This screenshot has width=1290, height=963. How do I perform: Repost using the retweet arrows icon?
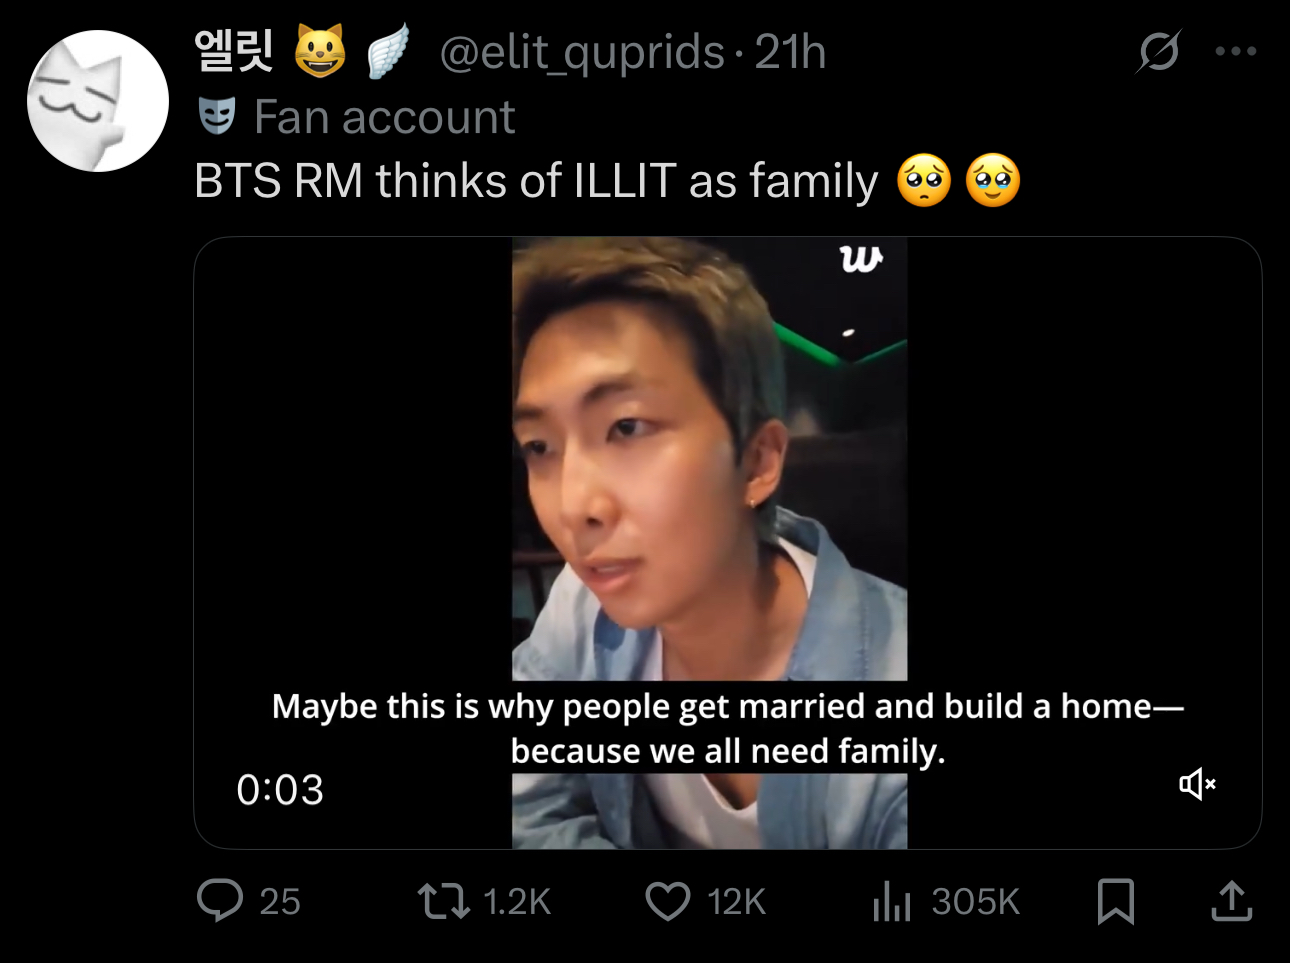point(443,901)
